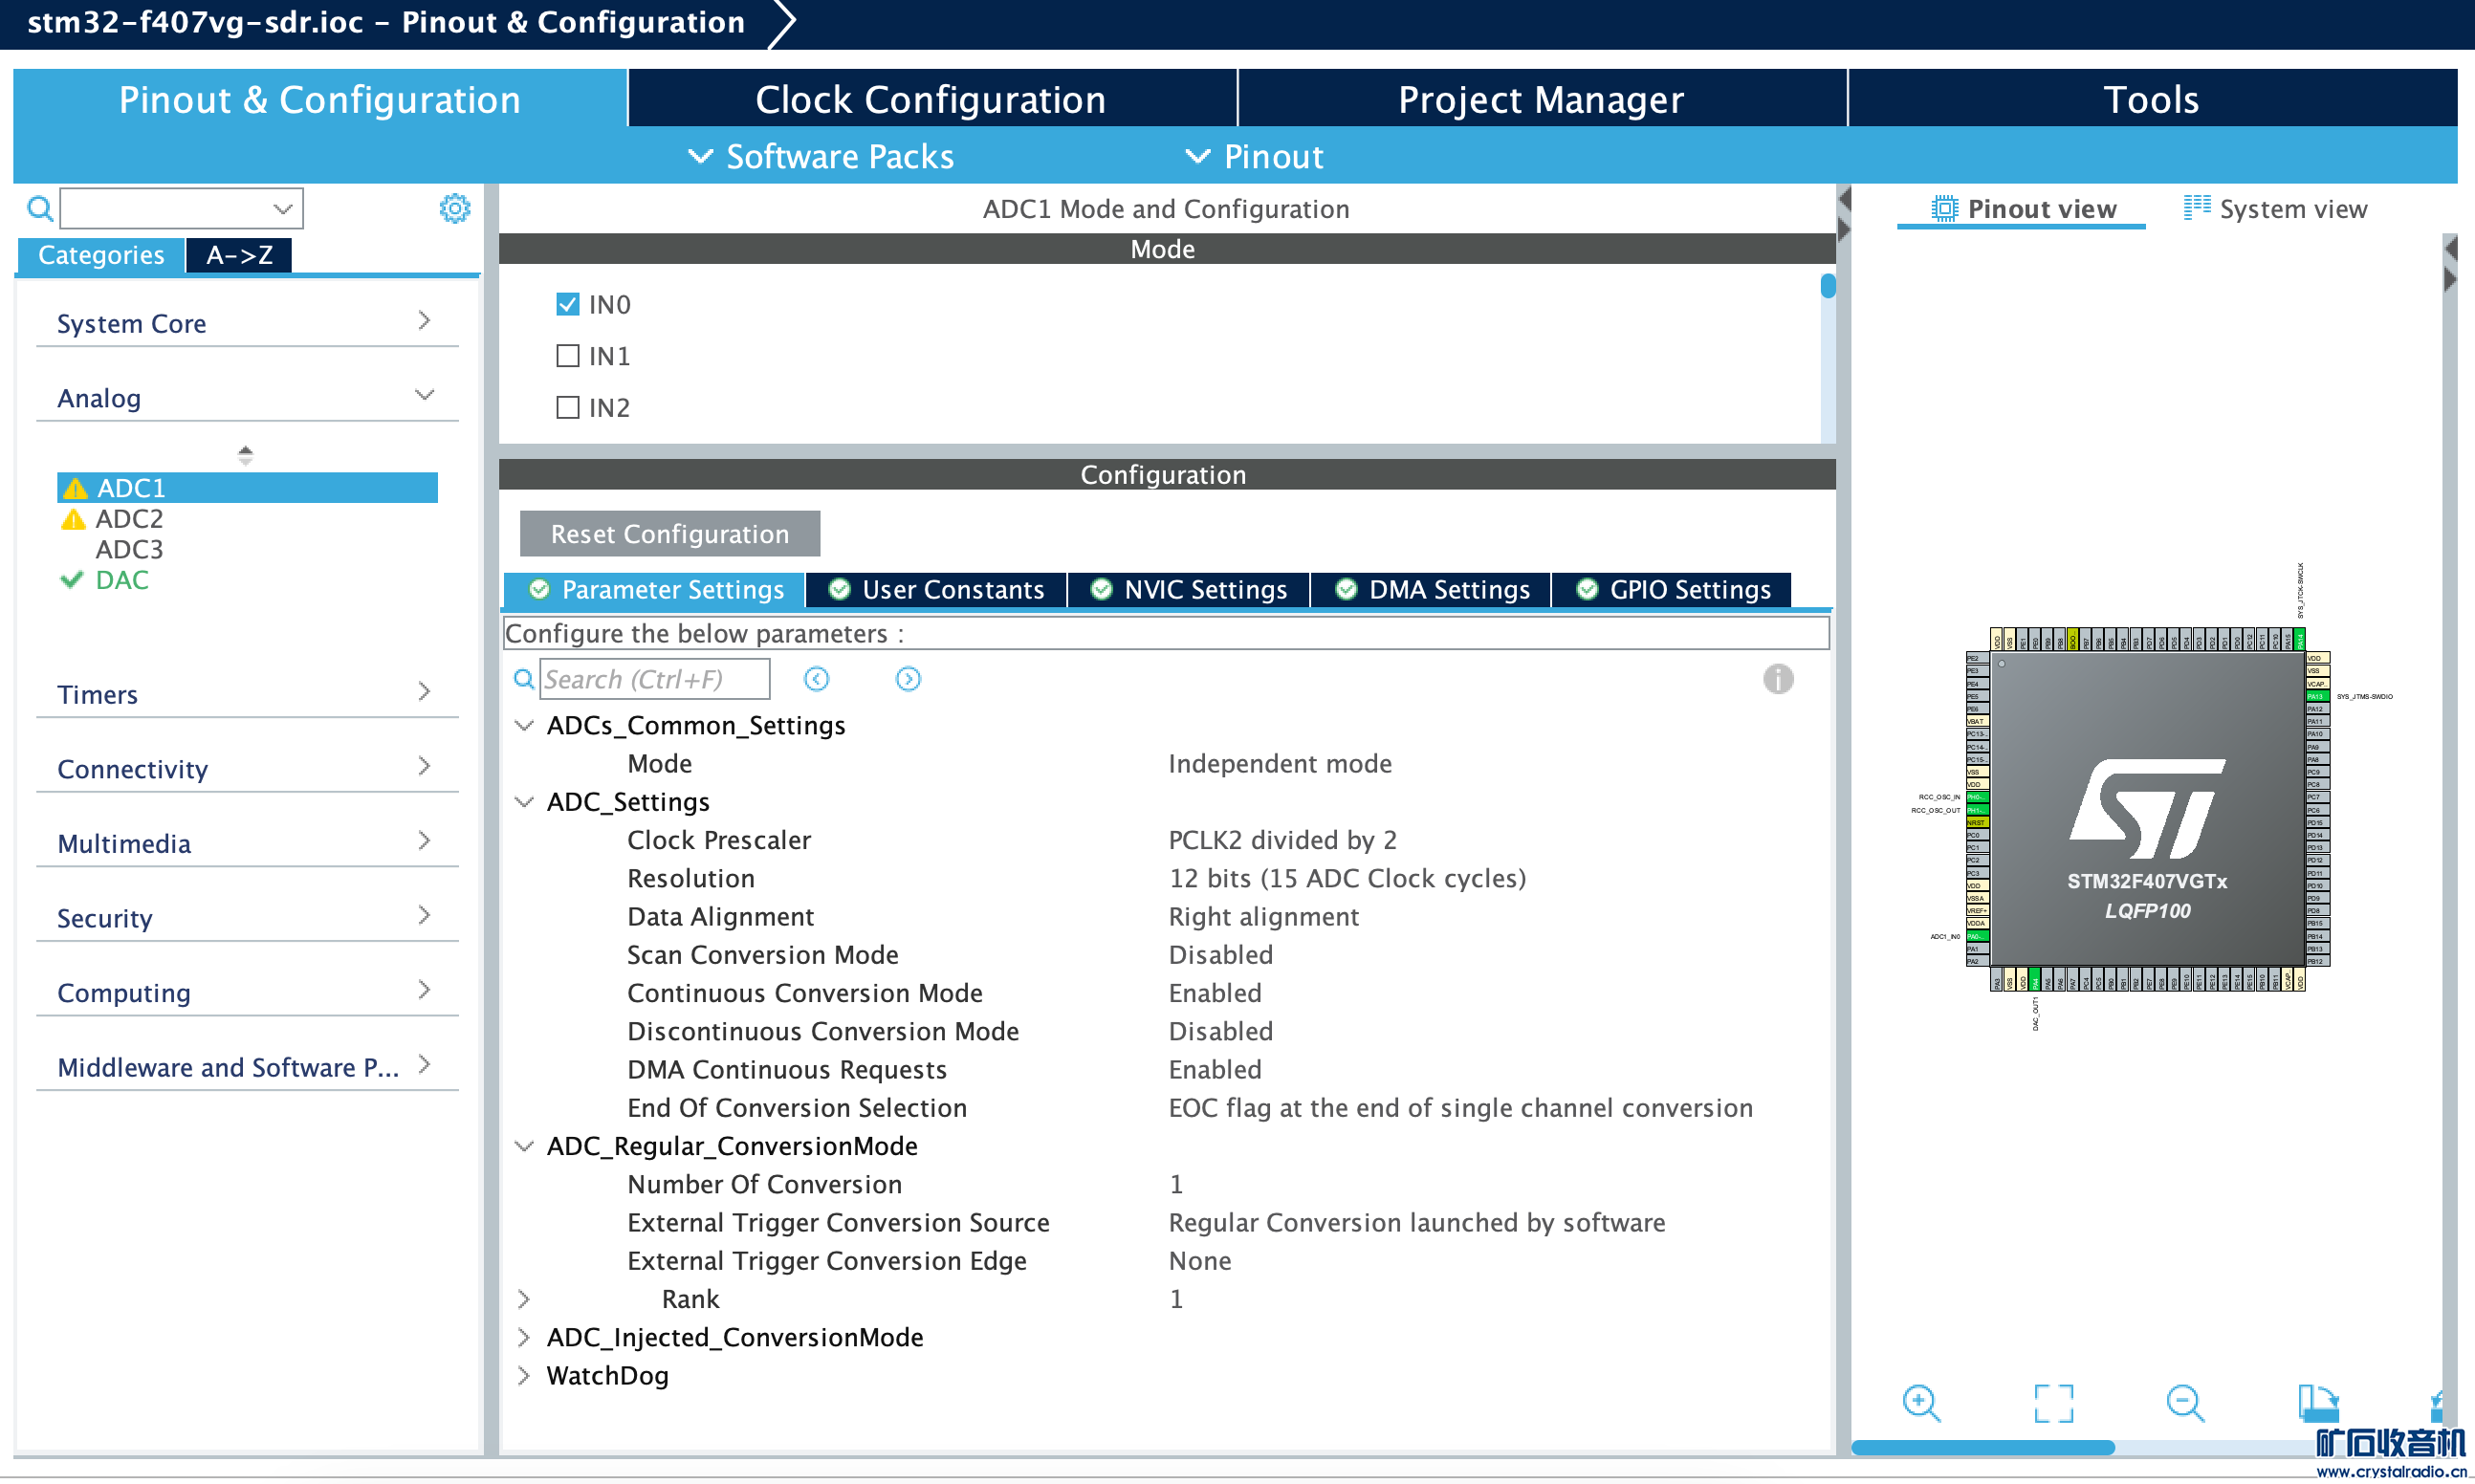Click the Reset Configuration button
This screenshot has height=1484, width=2475.
pos(670,534)
